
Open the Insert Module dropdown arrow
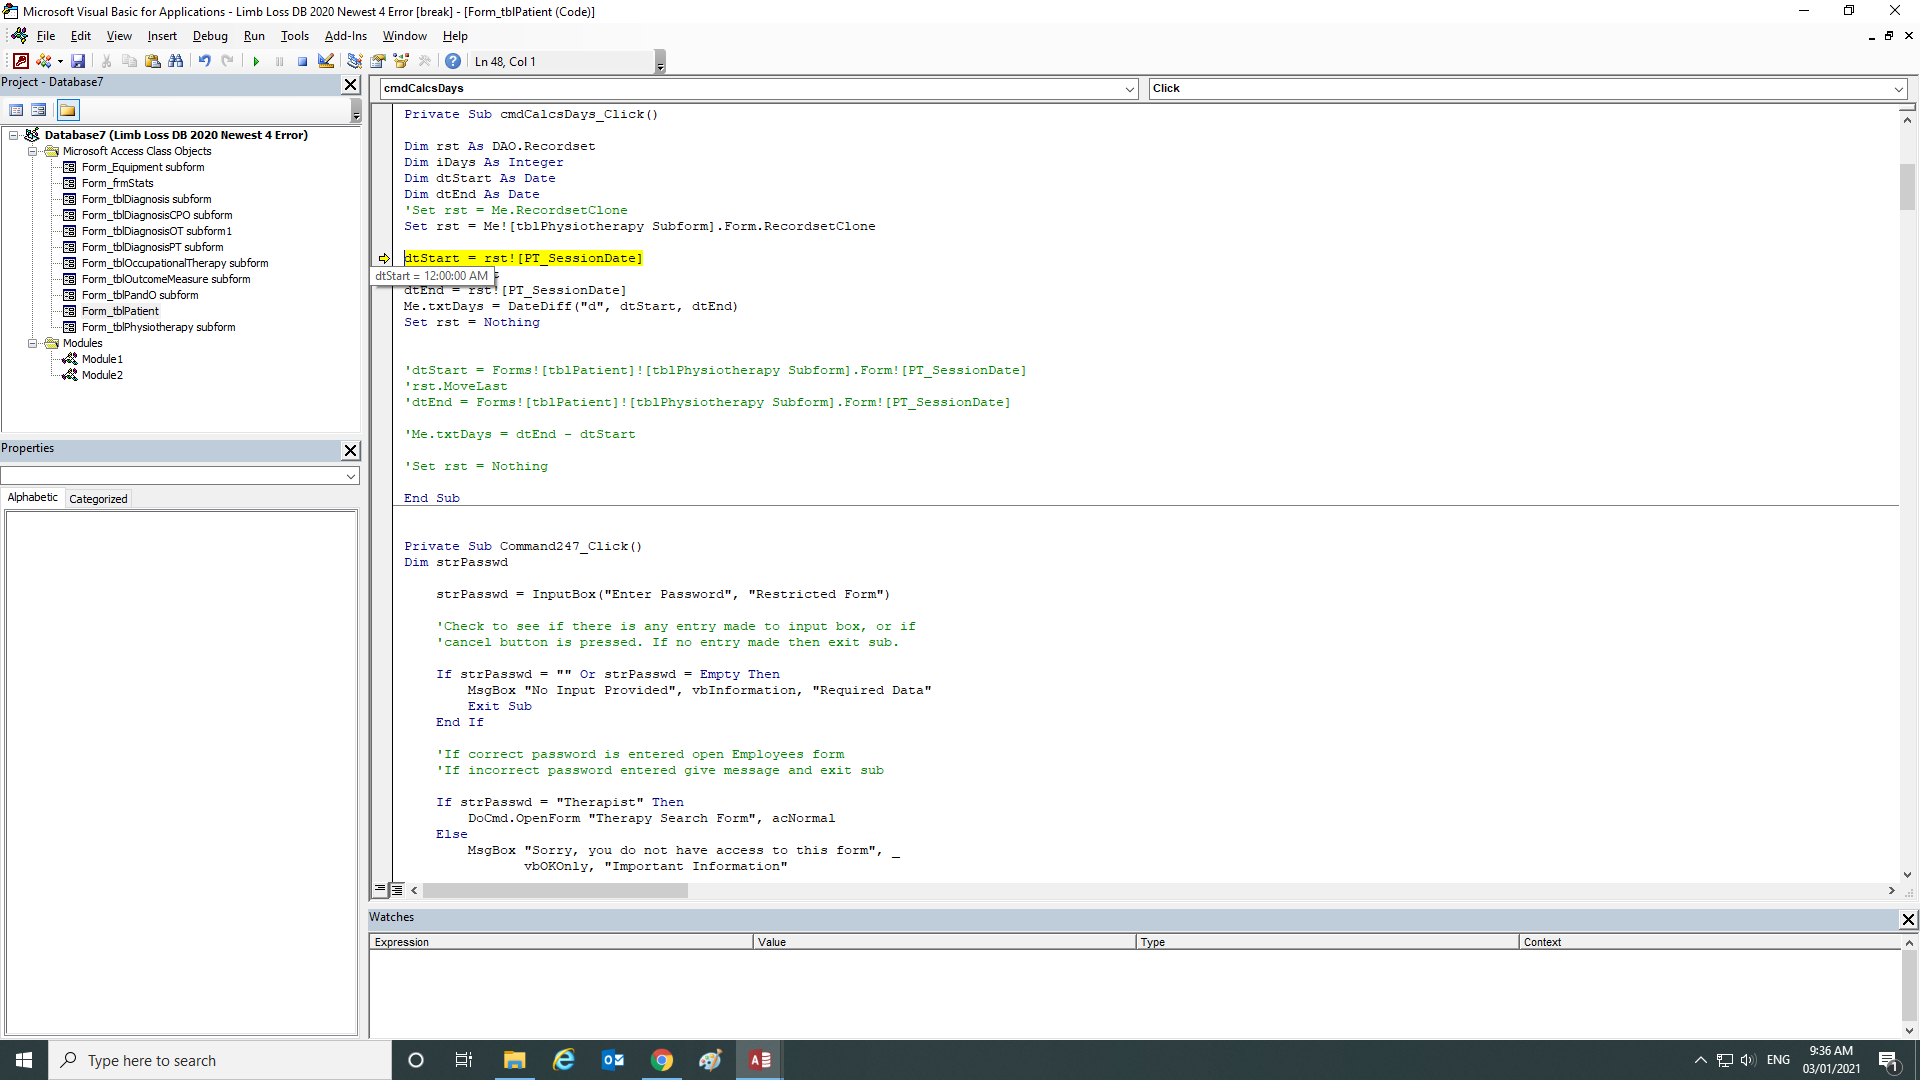[60, 62]
